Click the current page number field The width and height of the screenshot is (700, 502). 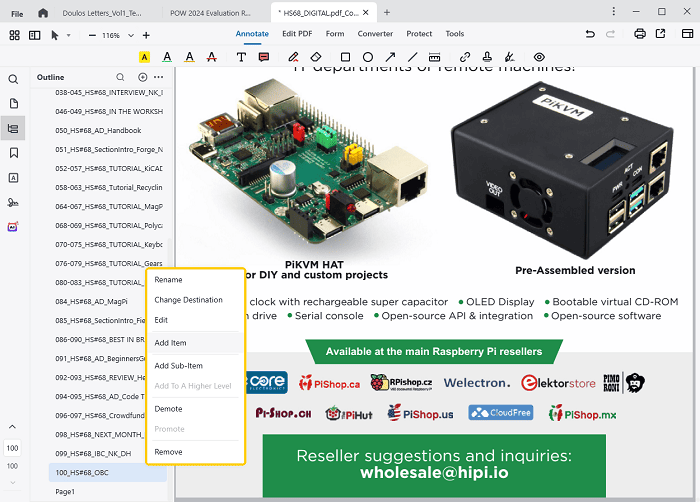(12, 448)
